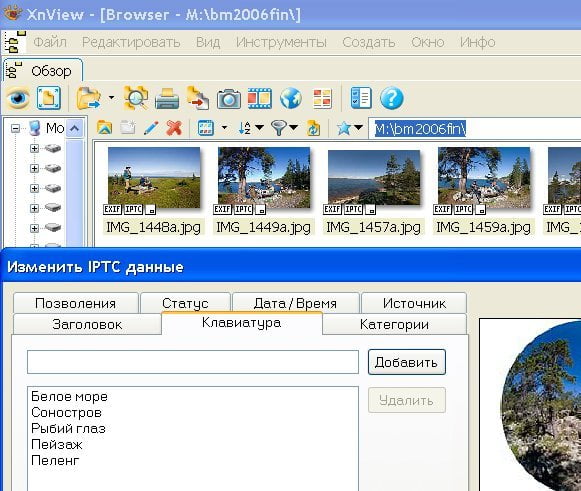Click the EXIF badge on IMG_1457a.jpg
The height and width of the screenshot is (491, 581).
click(332, 209)
